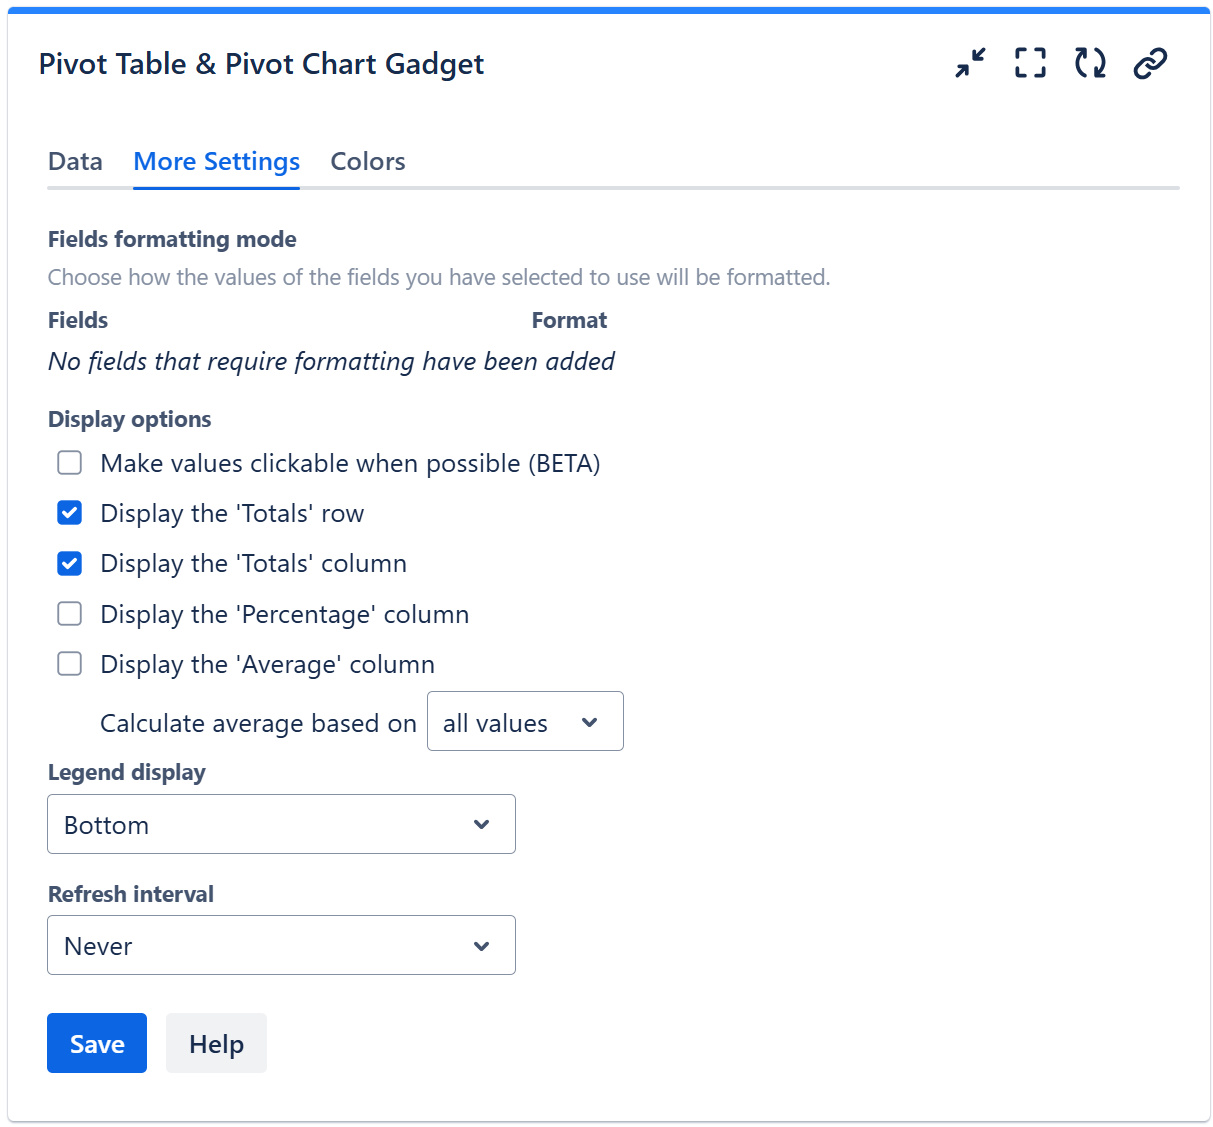Switch to the Data tab
The image size is (1213, 1127).
75,162
